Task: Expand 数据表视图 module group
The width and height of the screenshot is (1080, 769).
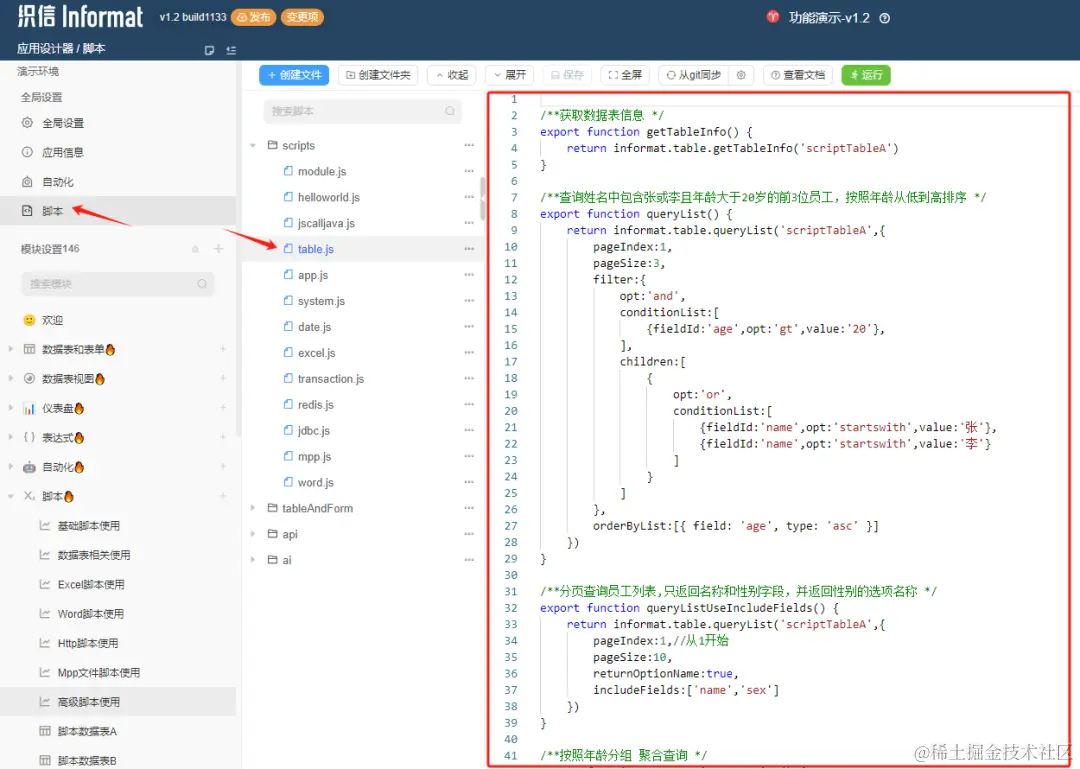Action: coord(10,379)
